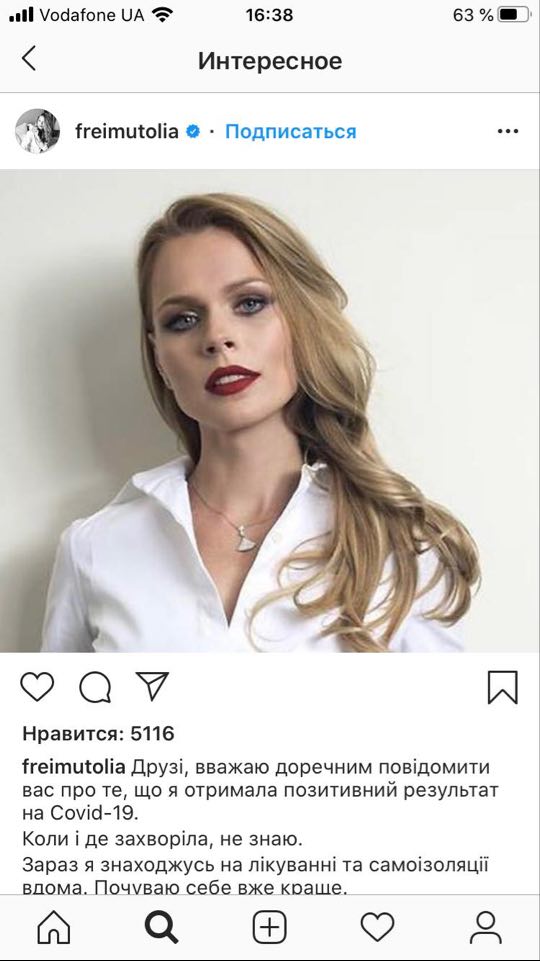
Task: Like the post with the heart icon
Action: pyautogui.click(x=37, y=687)
